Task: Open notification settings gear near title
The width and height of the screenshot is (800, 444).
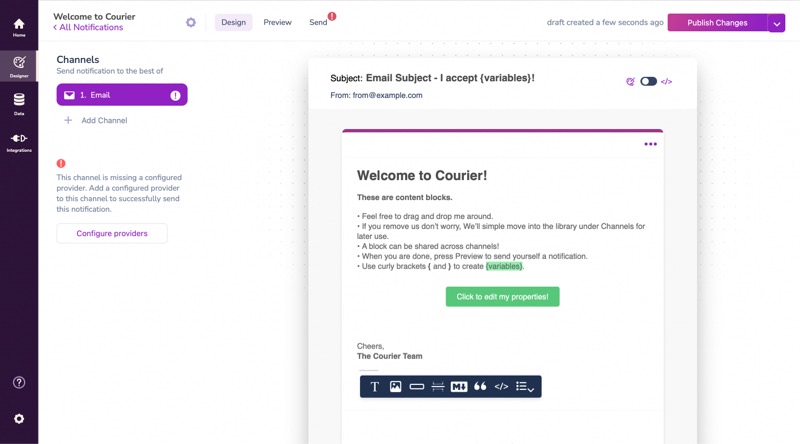Action: click(x=191, y=22)
